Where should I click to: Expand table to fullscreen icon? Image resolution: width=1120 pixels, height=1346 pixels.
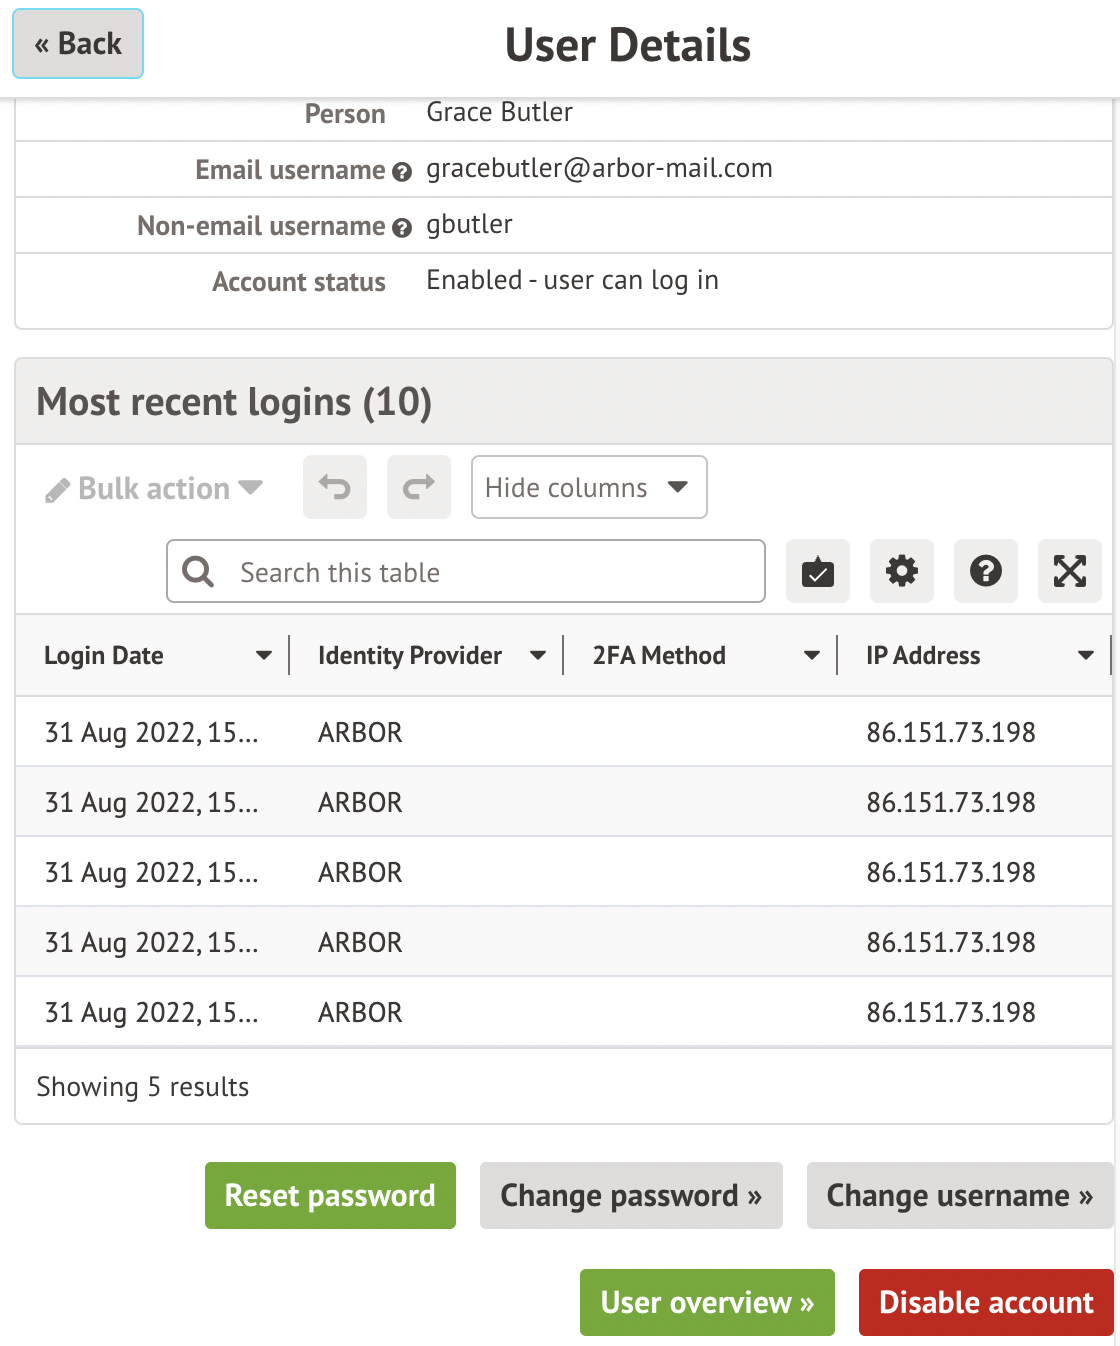click(1070, 571)
